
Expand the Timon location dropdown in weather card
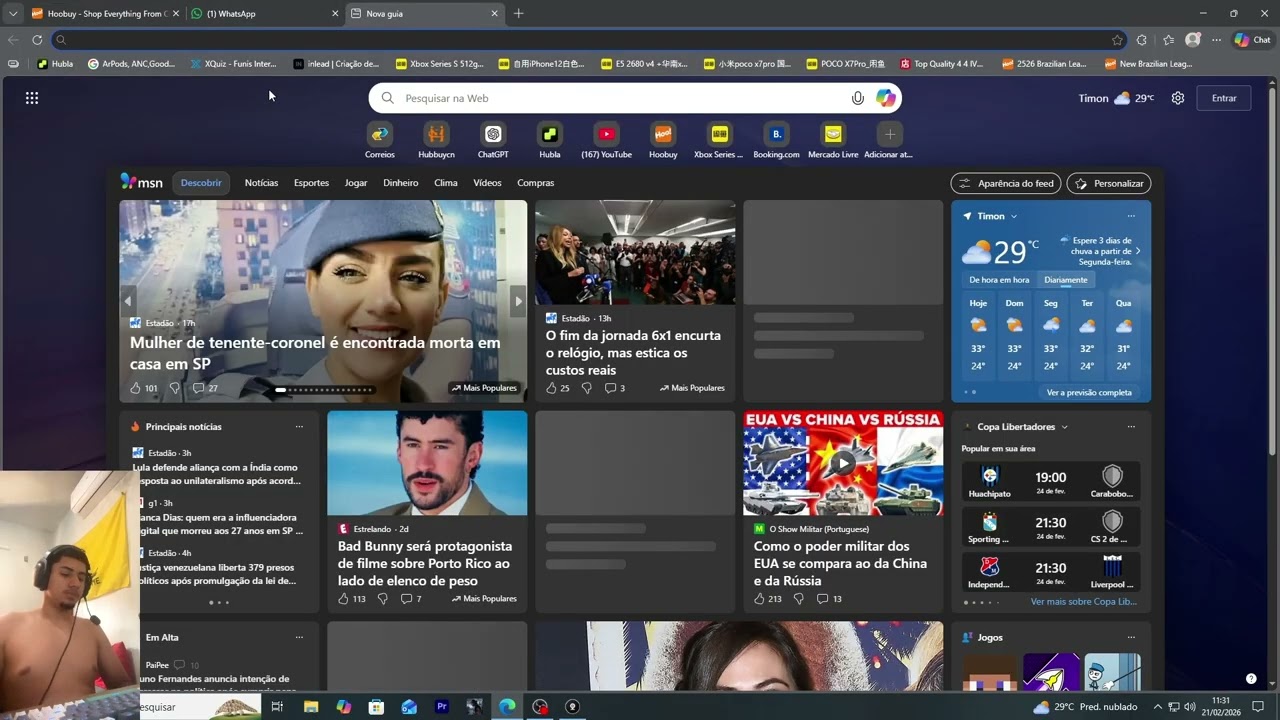(1014, 216)
